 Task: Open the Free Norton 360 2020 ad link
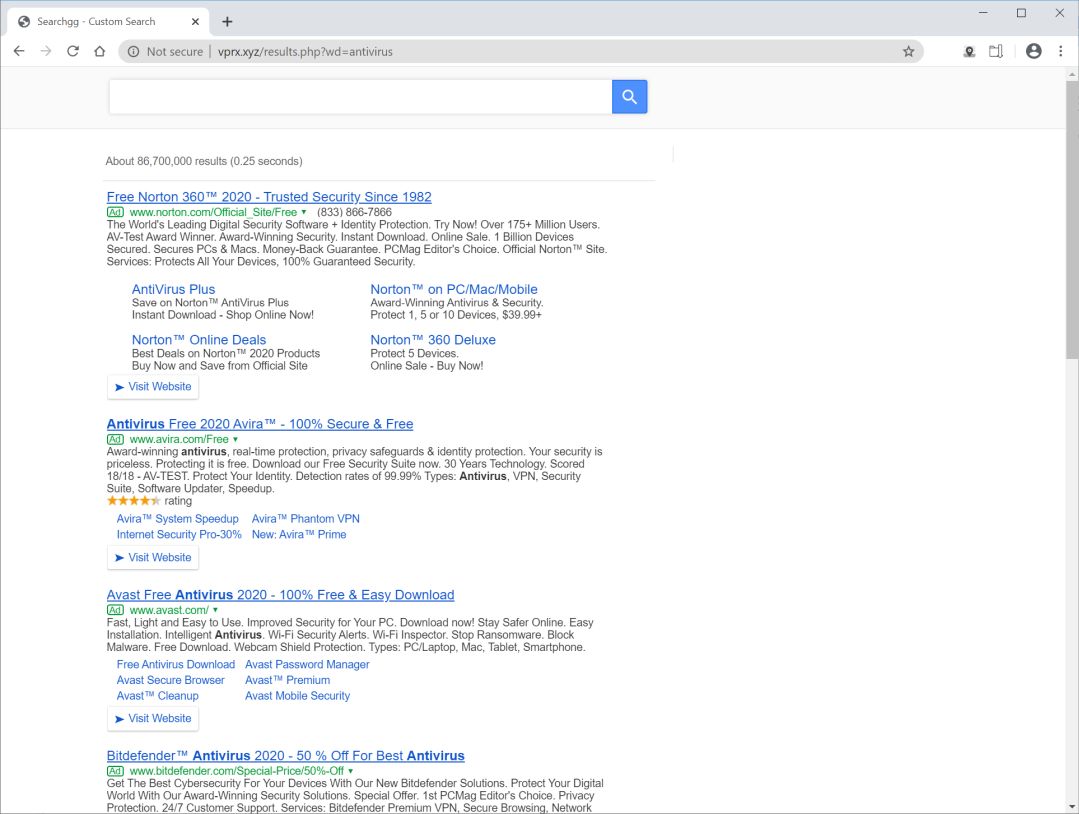(x=269, y=197)
